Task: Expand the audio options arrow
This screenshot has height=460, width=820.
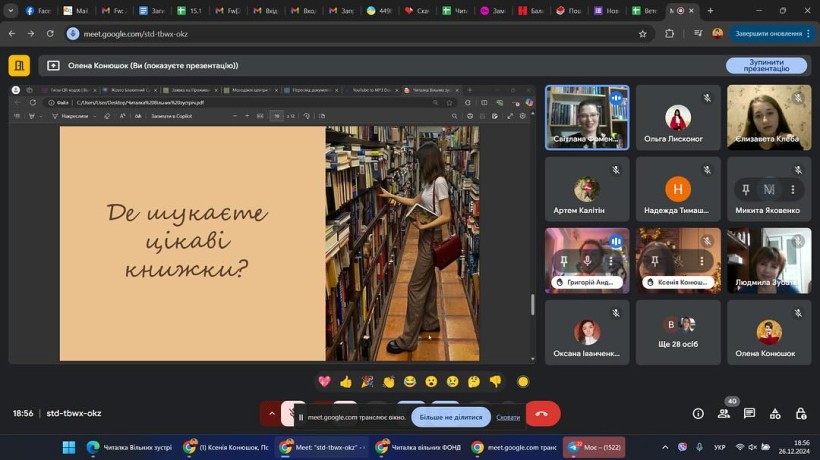Action: (271, 413)
